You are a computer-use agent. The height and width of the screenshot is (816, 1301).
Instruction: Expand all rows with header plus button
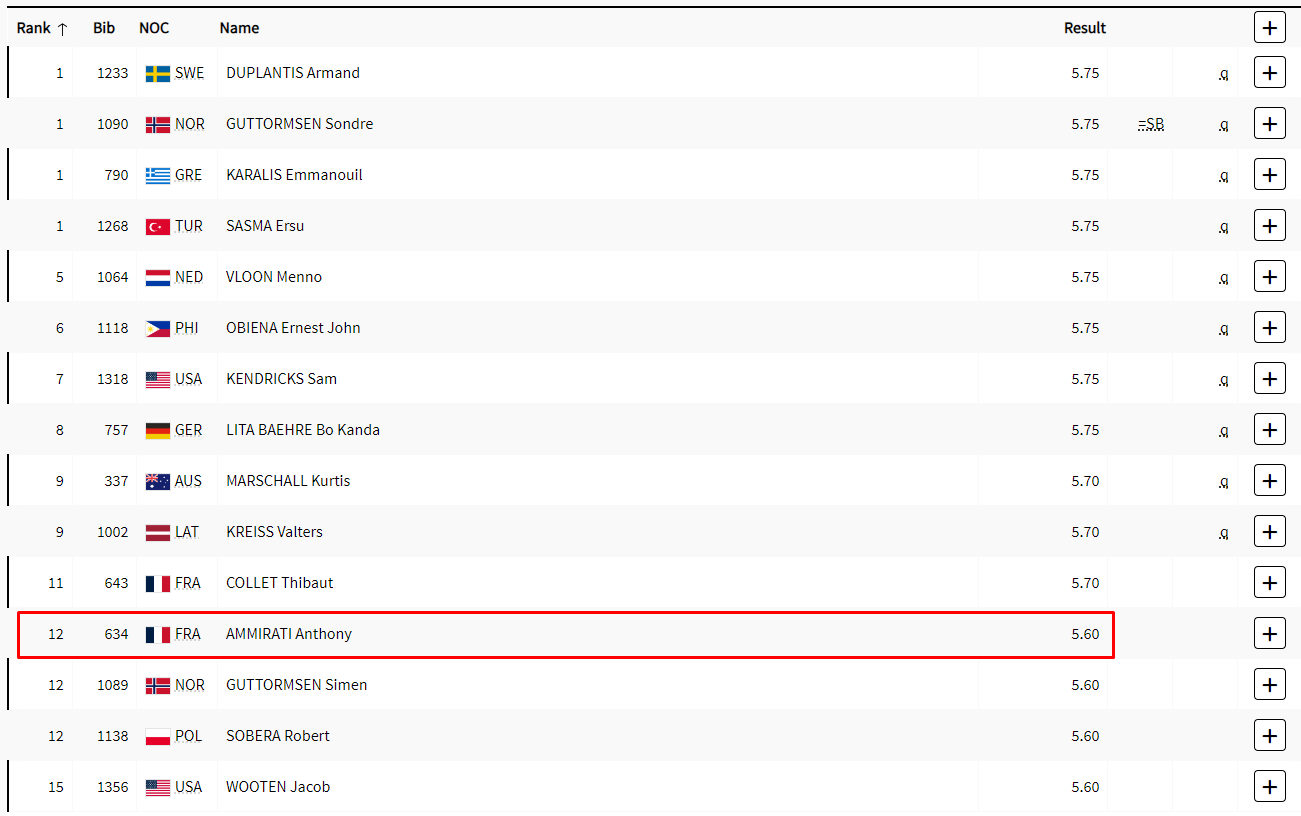tap(1269, 28)
